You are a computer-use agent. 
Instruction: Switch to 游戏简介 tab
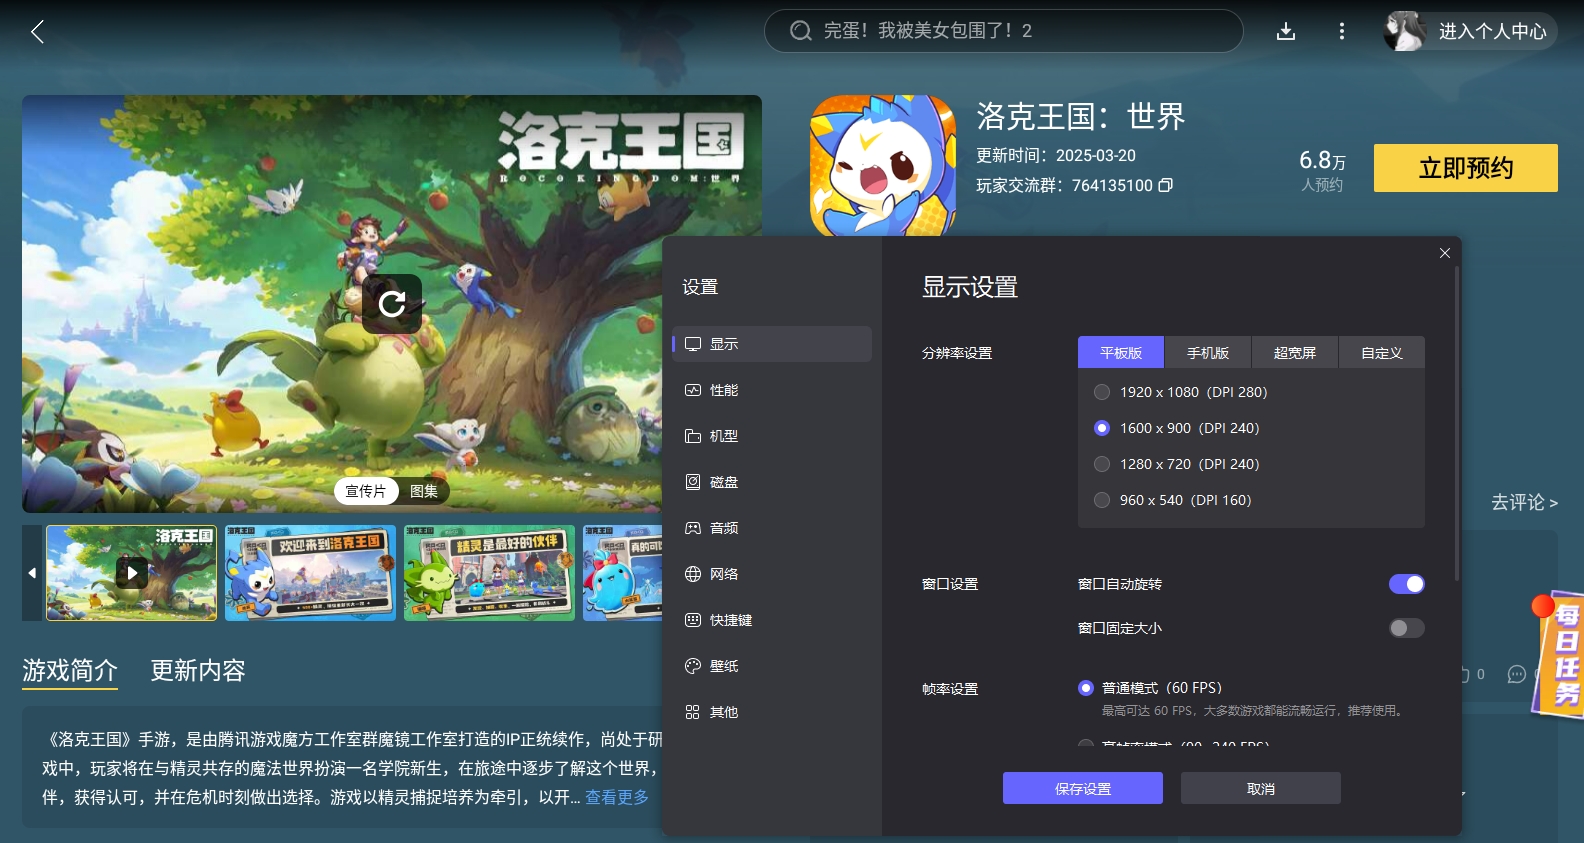tap(70, 670)
